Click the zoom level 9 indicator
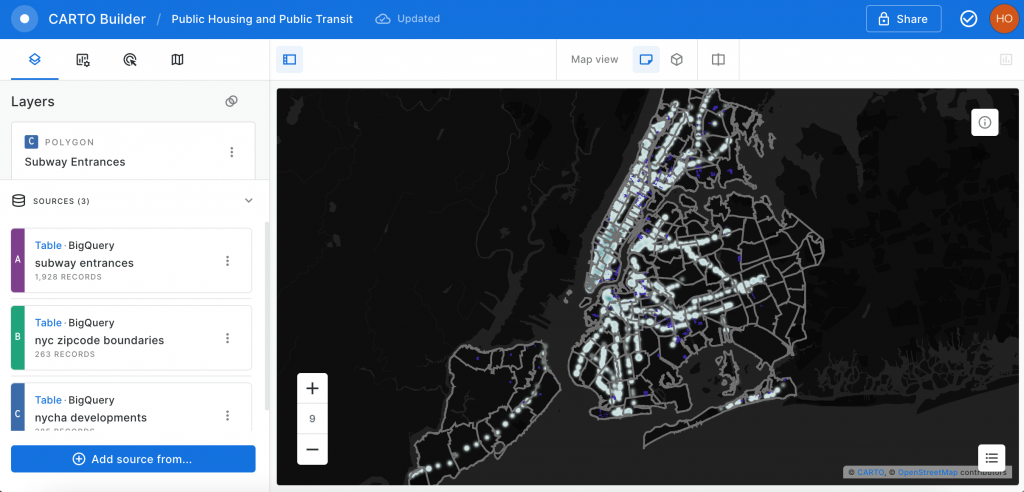1024x492 pixels. tap(312, 419)
